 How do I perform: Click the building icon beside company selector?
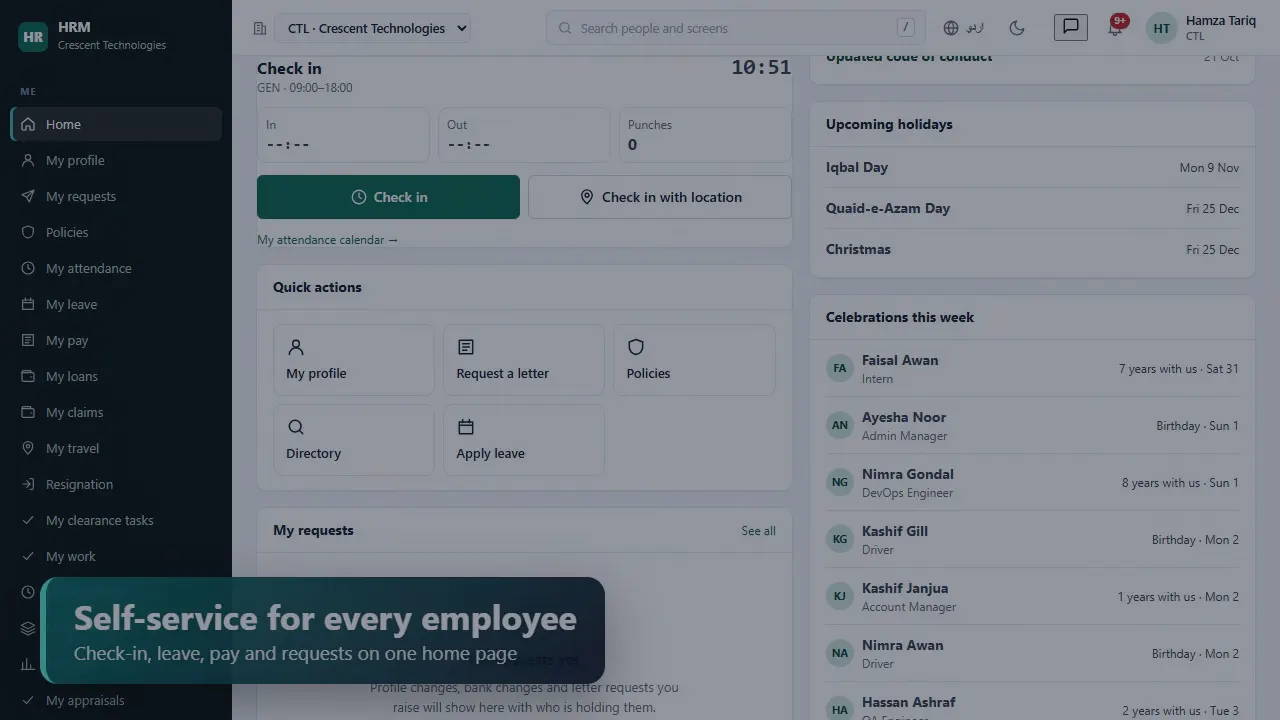[x=260, y=28]
